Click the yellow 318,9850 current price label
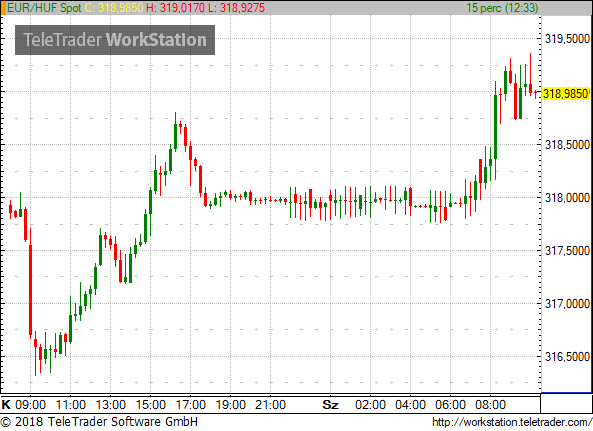Screen dimensions: 593x431 coord(566,93)
